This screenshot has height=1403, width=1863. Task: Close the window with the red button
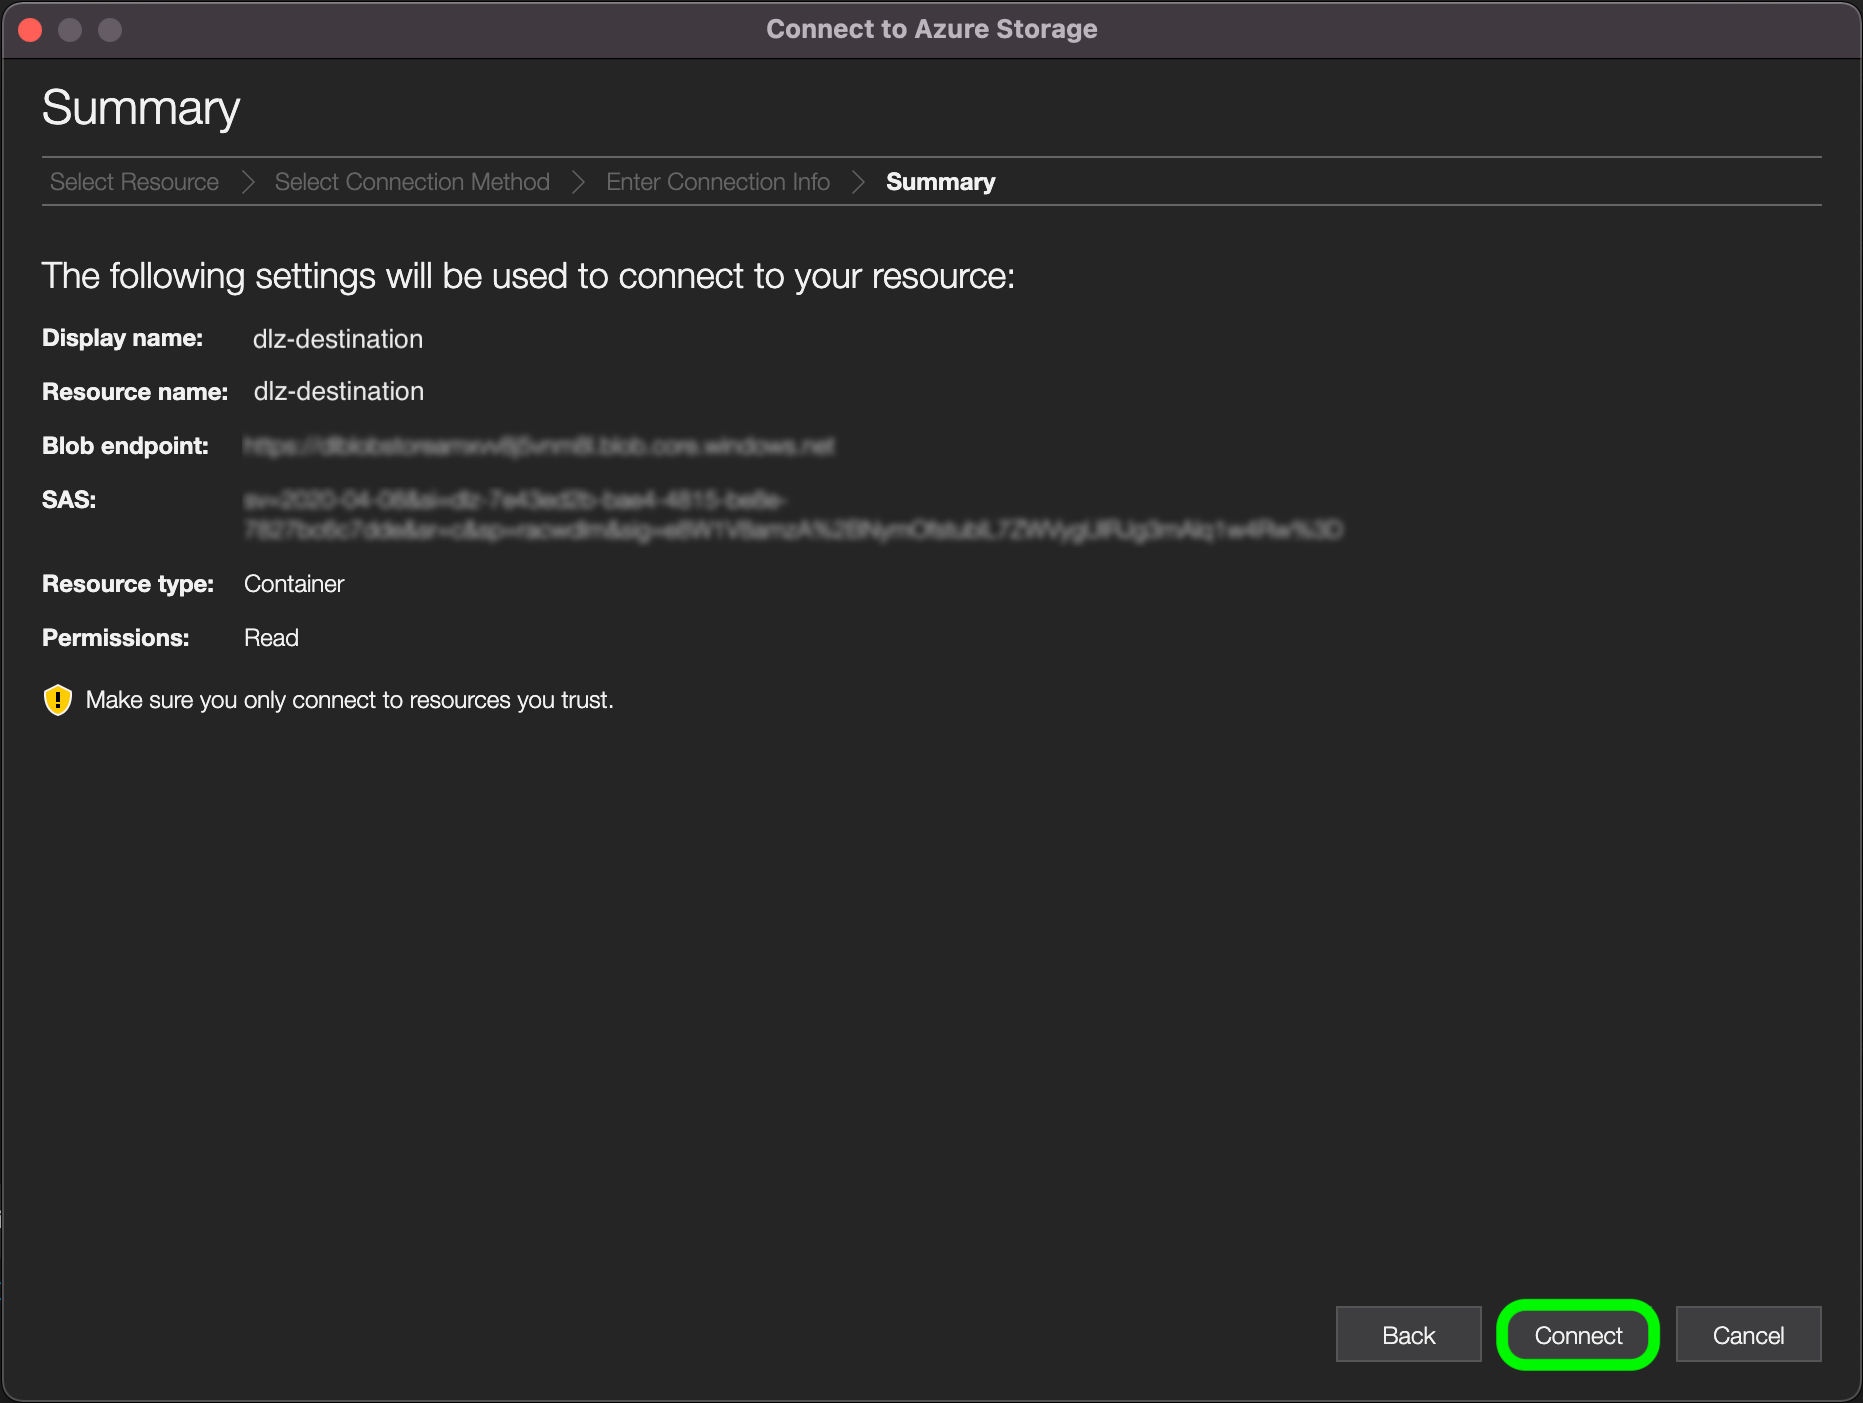coord(30,30)
